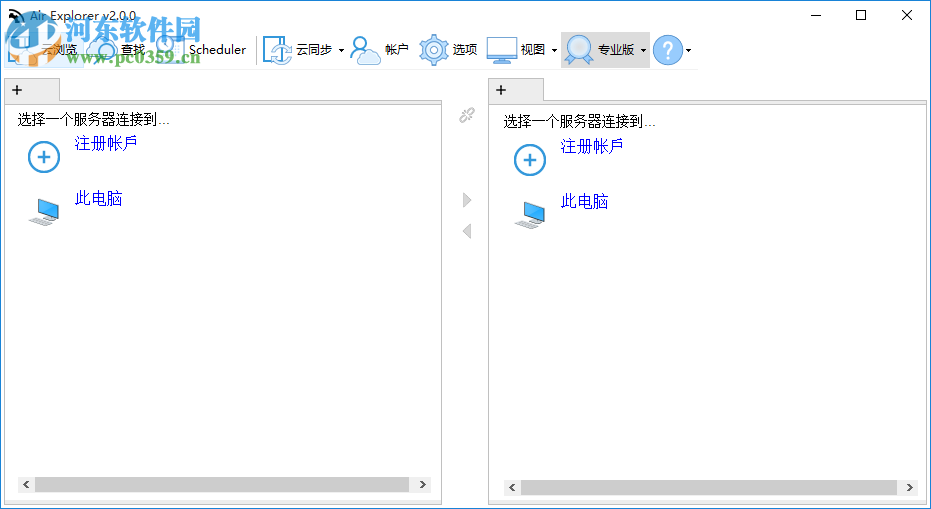The height and width of the screenshot is (509, 931).
Task: Maximize the Air Explorer window
Action: 861,15
